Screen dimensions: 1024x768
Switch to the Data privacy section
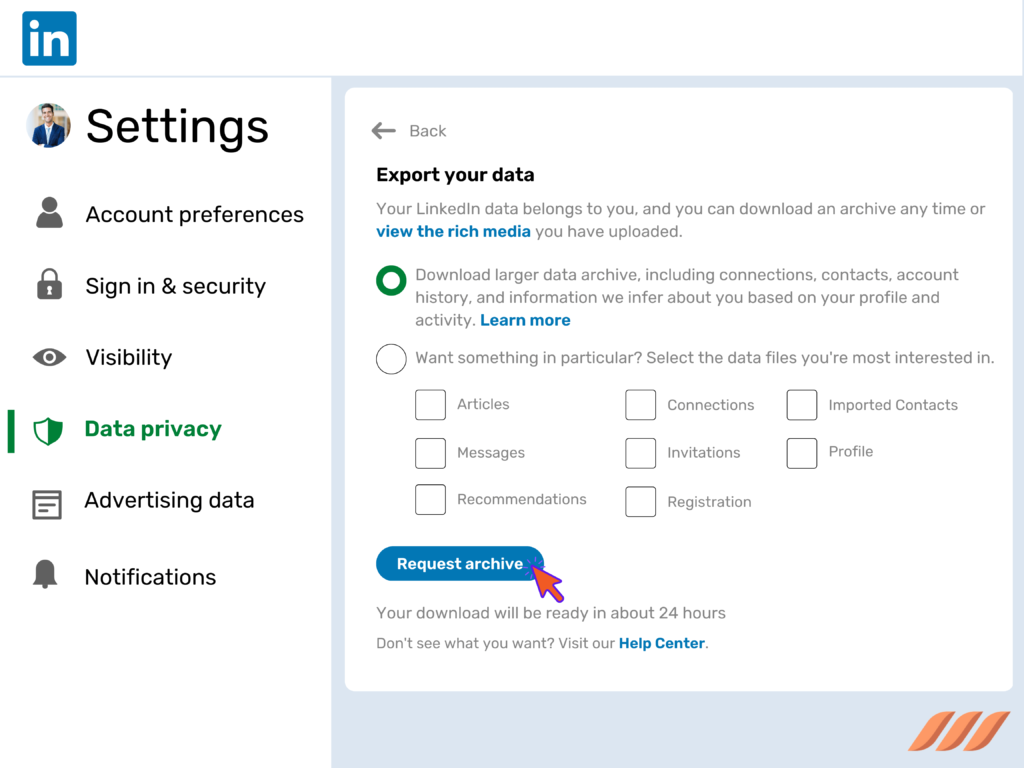tap(152, 428)
